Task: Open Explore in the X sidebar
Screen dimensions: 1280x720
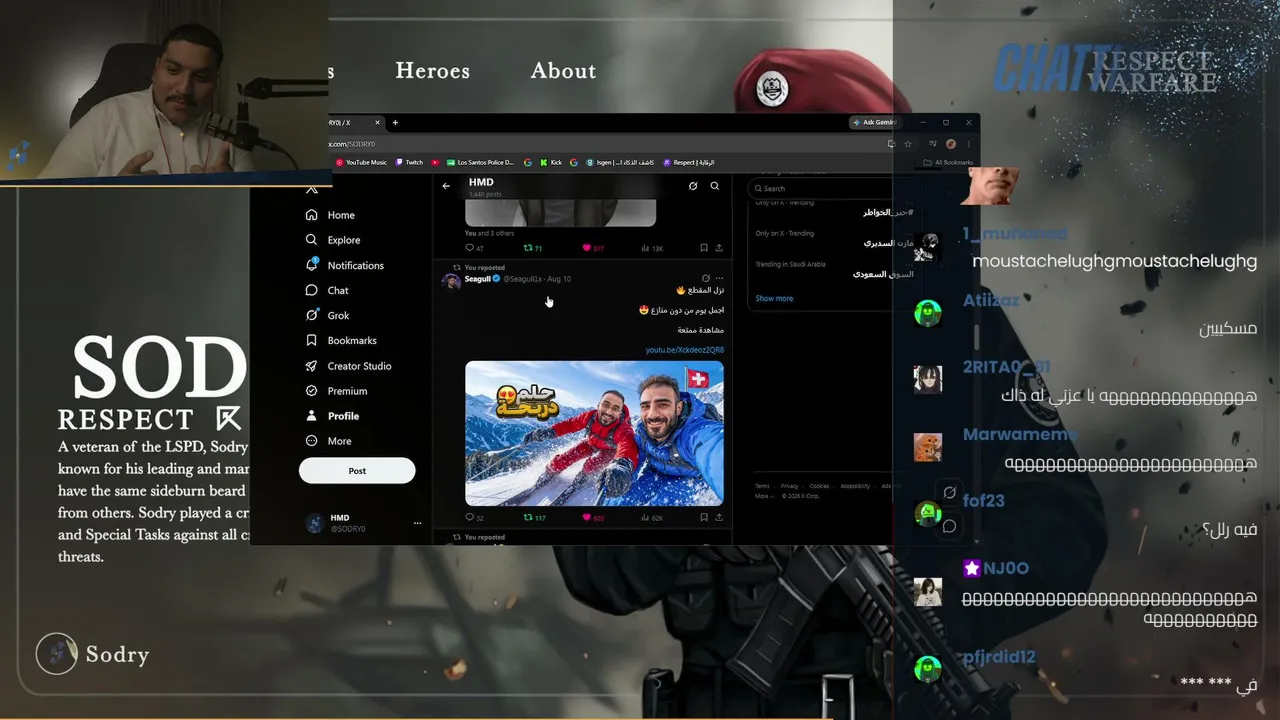Action: point(333,240)
